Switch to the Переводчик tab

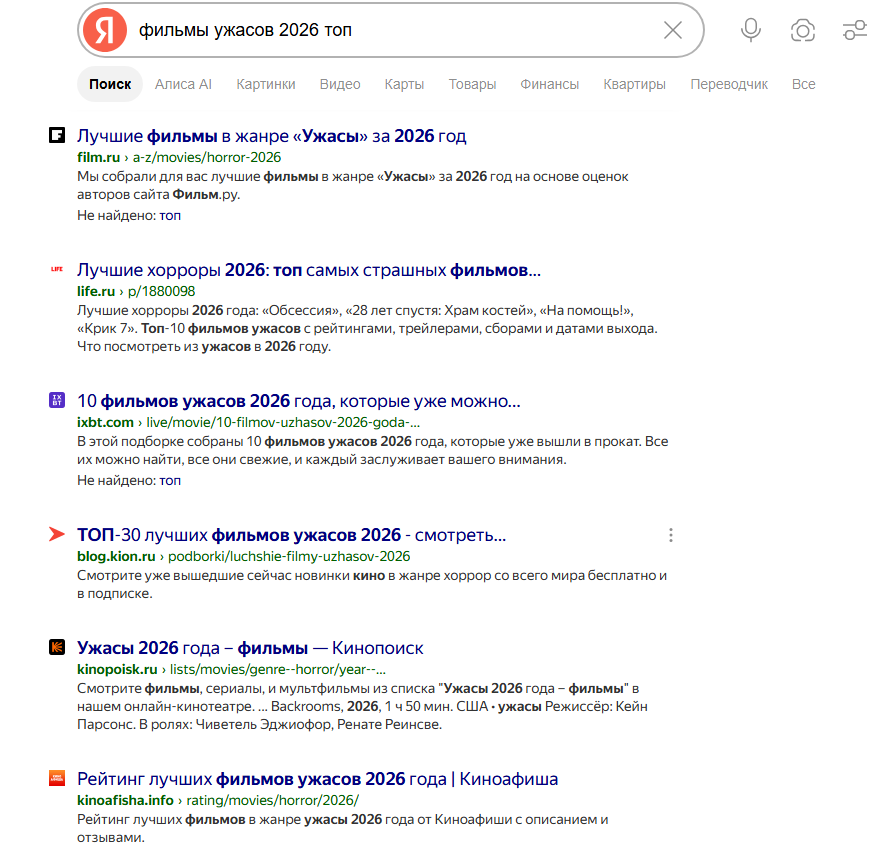coord(729,84)
